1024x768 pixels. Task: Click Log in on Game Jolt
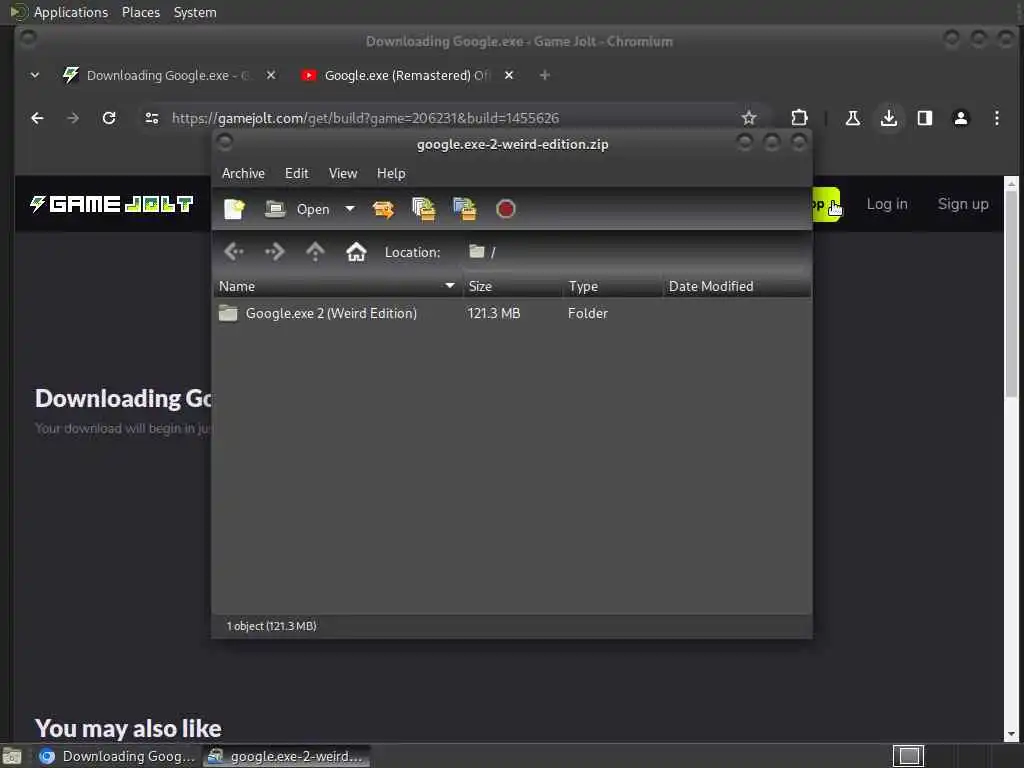coord(887,204)
